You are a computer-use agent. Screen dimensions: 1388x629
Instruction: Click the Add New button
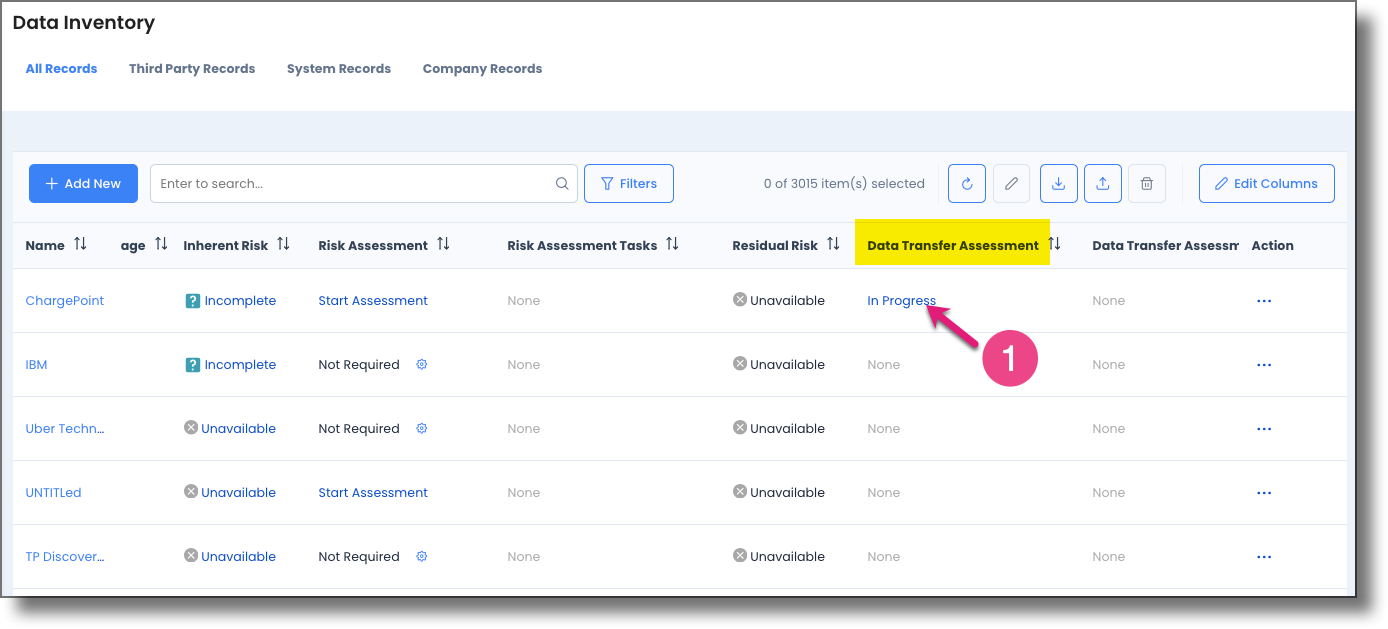[x=83, y=183]
